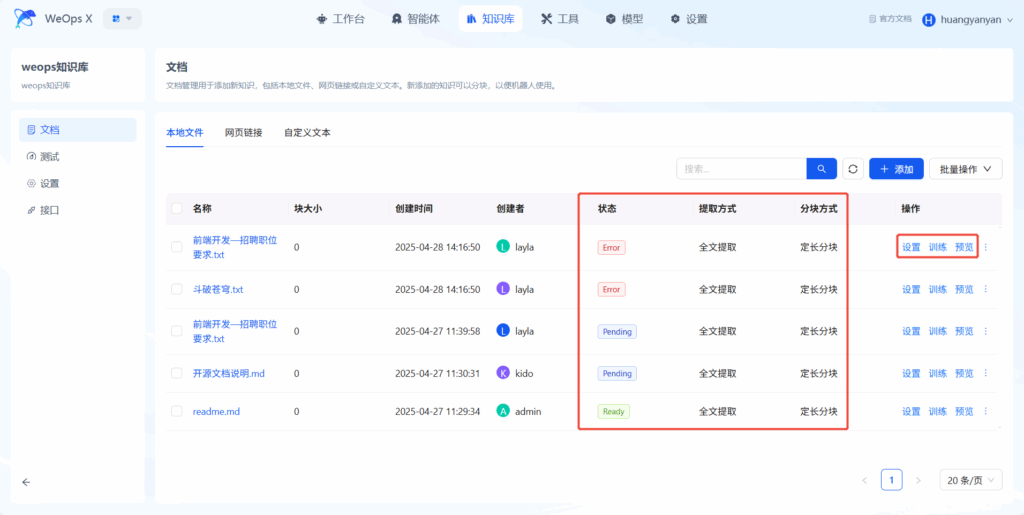Click the Pending status tag of 开源文档说明.md
Viewport: 1024px width, 515px height.
[x=617, y=373]
